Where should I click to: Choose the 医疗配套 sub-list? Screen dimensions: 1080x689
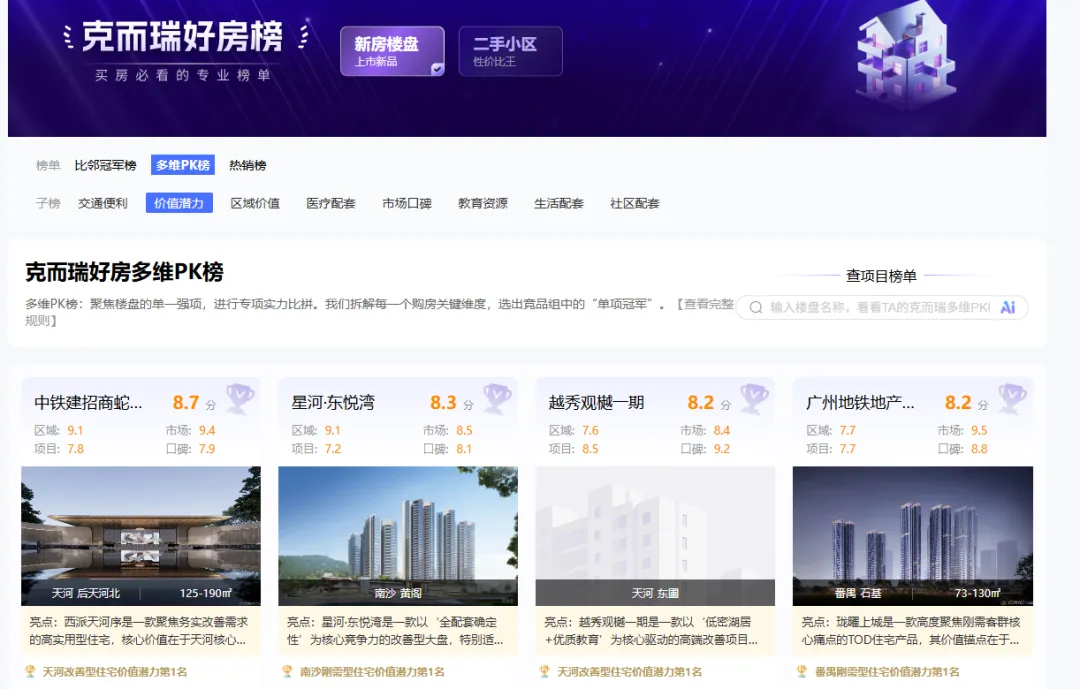(x=331, y=203)
